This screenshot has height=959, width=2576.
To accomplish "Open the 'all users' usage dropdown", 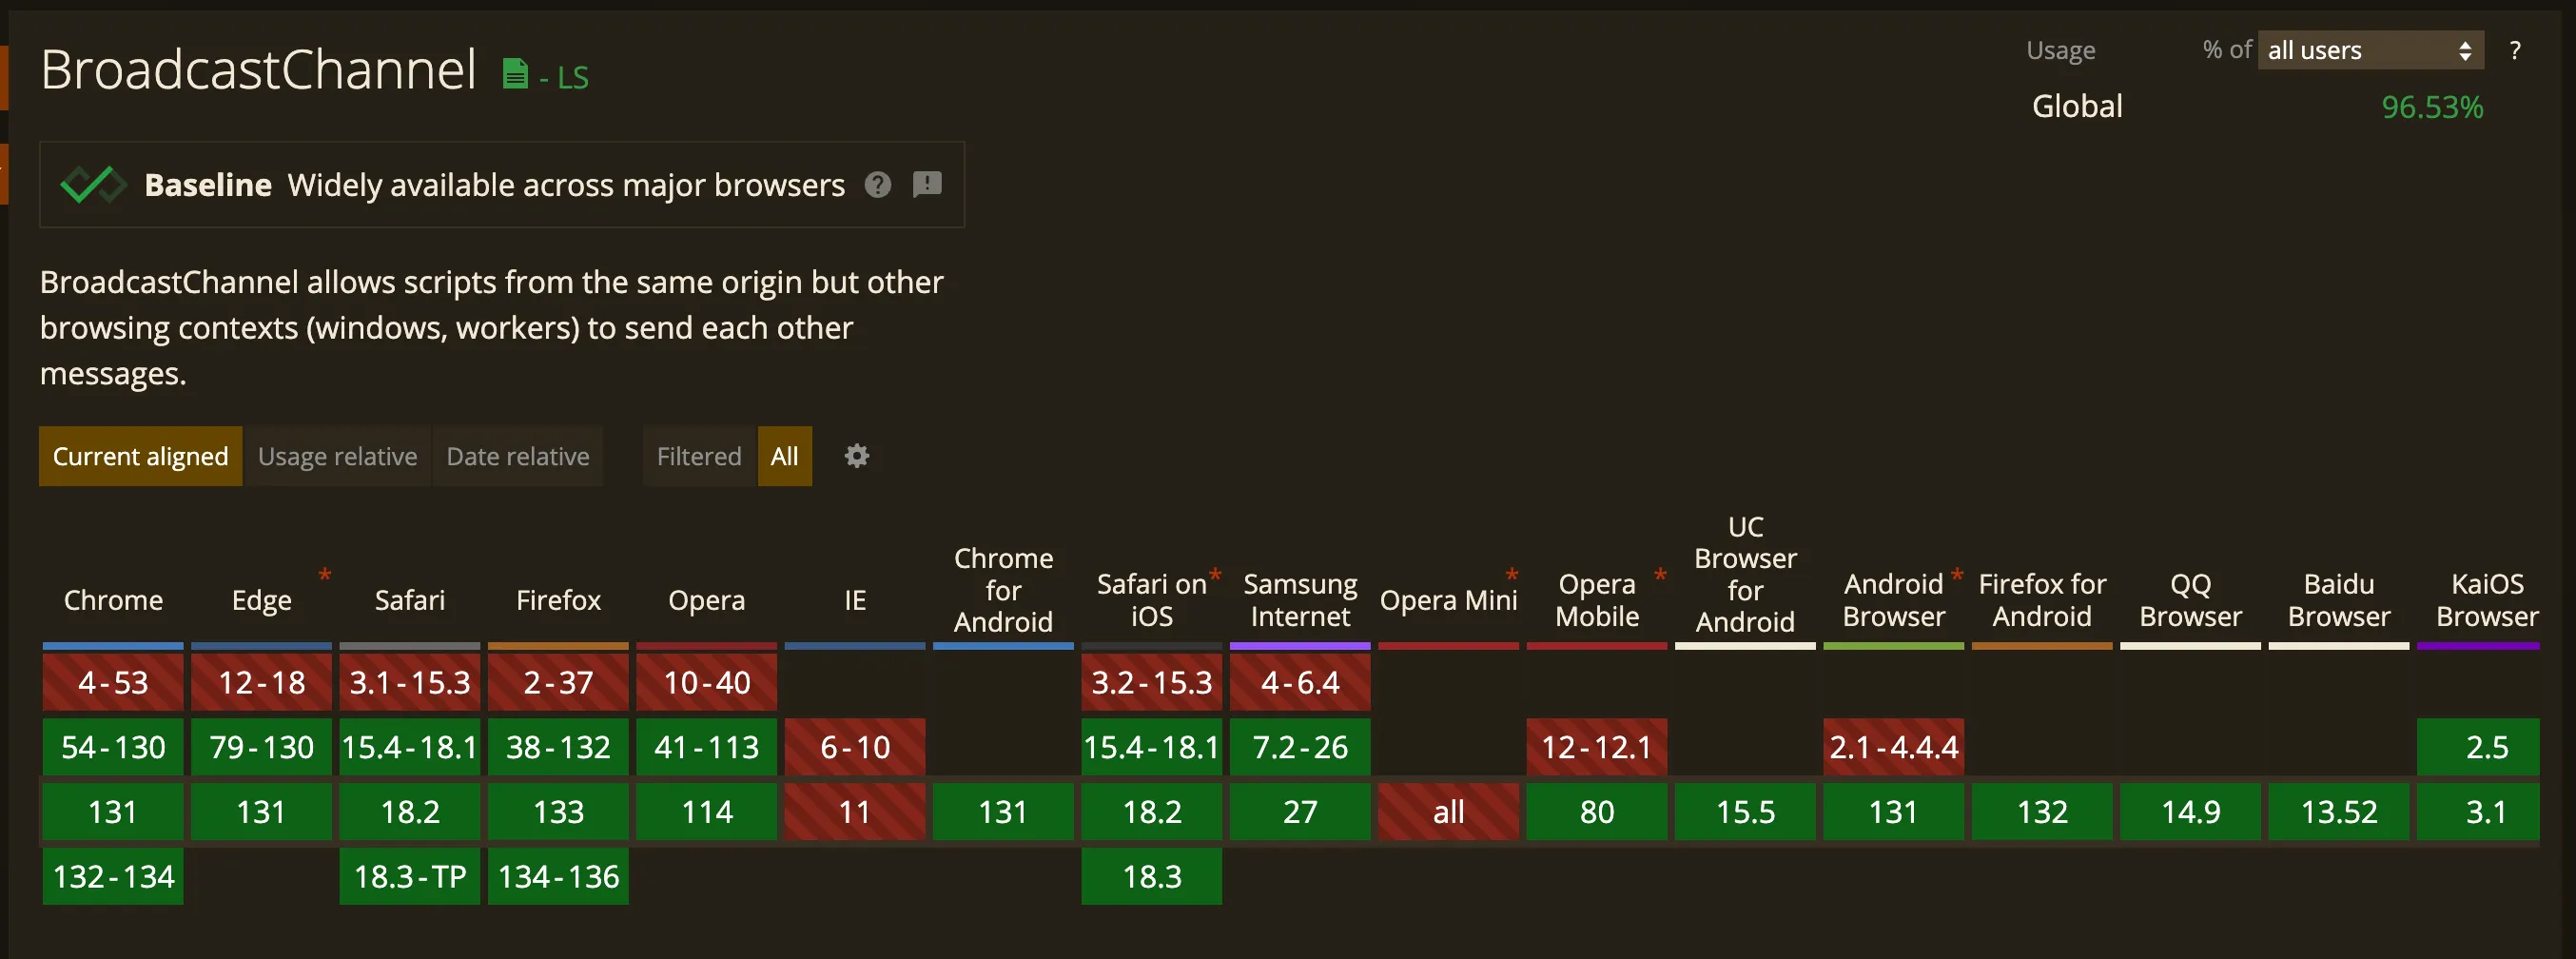I will (2369, 50).
